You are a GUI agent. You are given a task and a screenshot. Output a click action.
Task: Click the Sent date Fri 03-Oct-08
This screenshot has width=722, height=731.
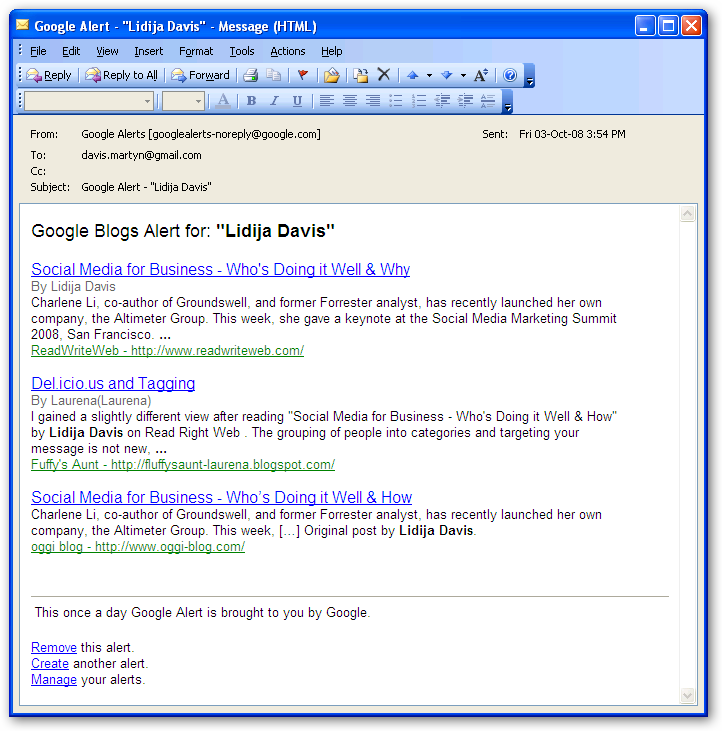coord(572,134)
